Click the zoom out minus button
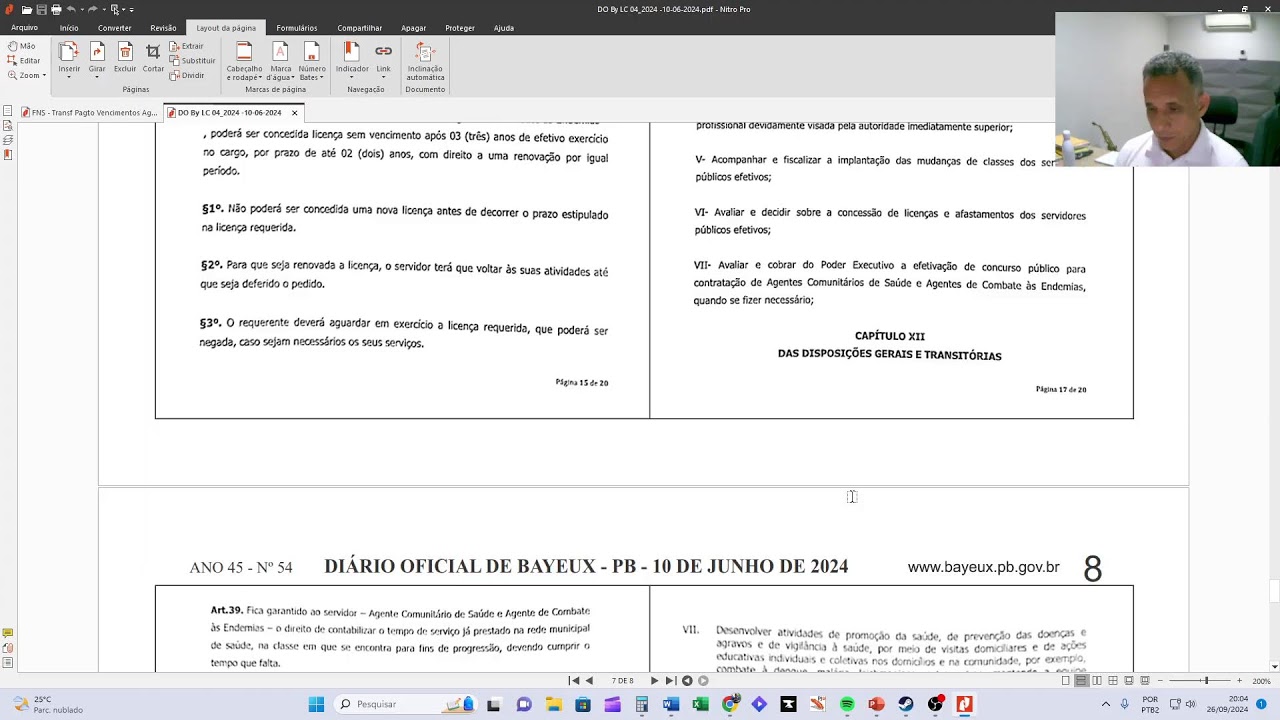Screen dimensions: 1280x720 1162,681
